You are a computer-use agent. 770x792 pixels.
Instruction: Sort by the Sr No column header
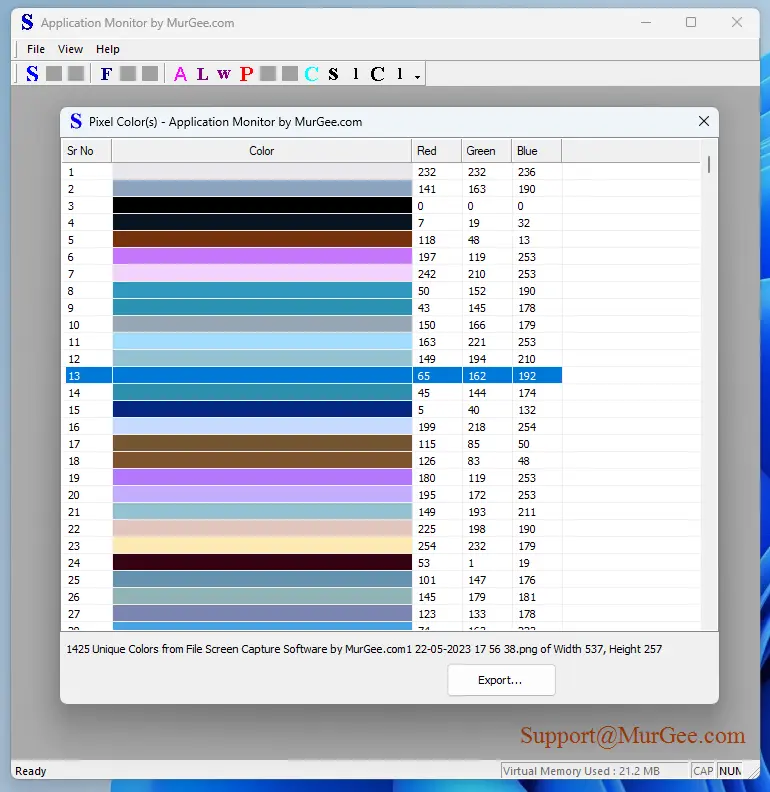pyautogui.click(x=86, y=151)
